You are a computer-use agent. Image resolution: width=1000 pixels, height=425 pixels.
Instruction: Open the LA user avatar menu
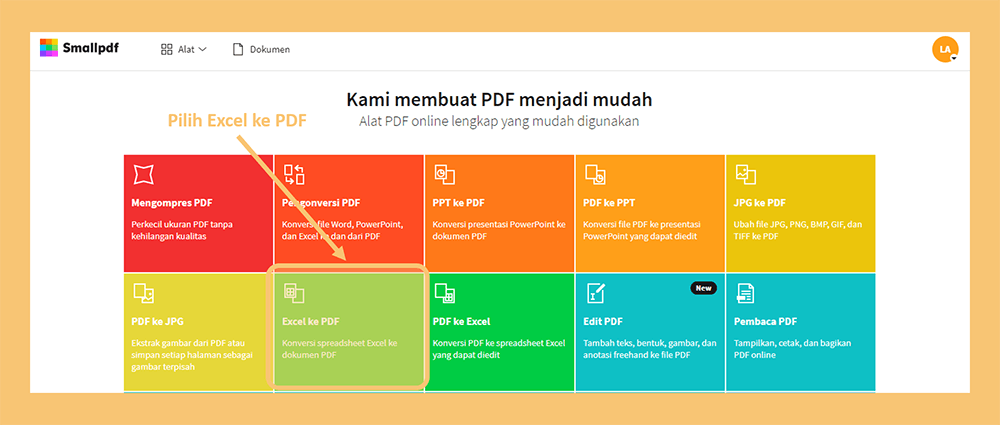pos(945,49)
